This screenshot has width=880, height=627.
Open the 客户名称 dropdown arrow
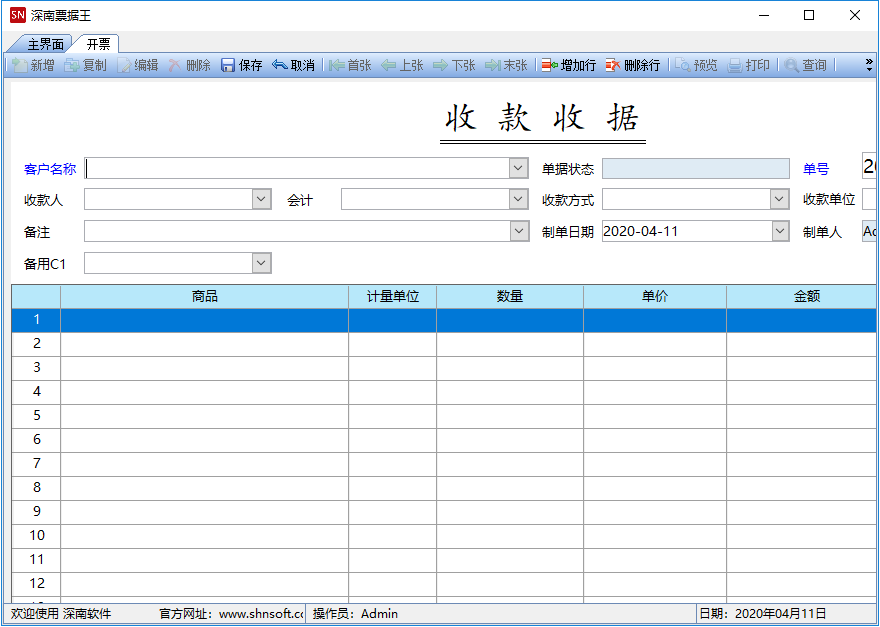[519, 168]
